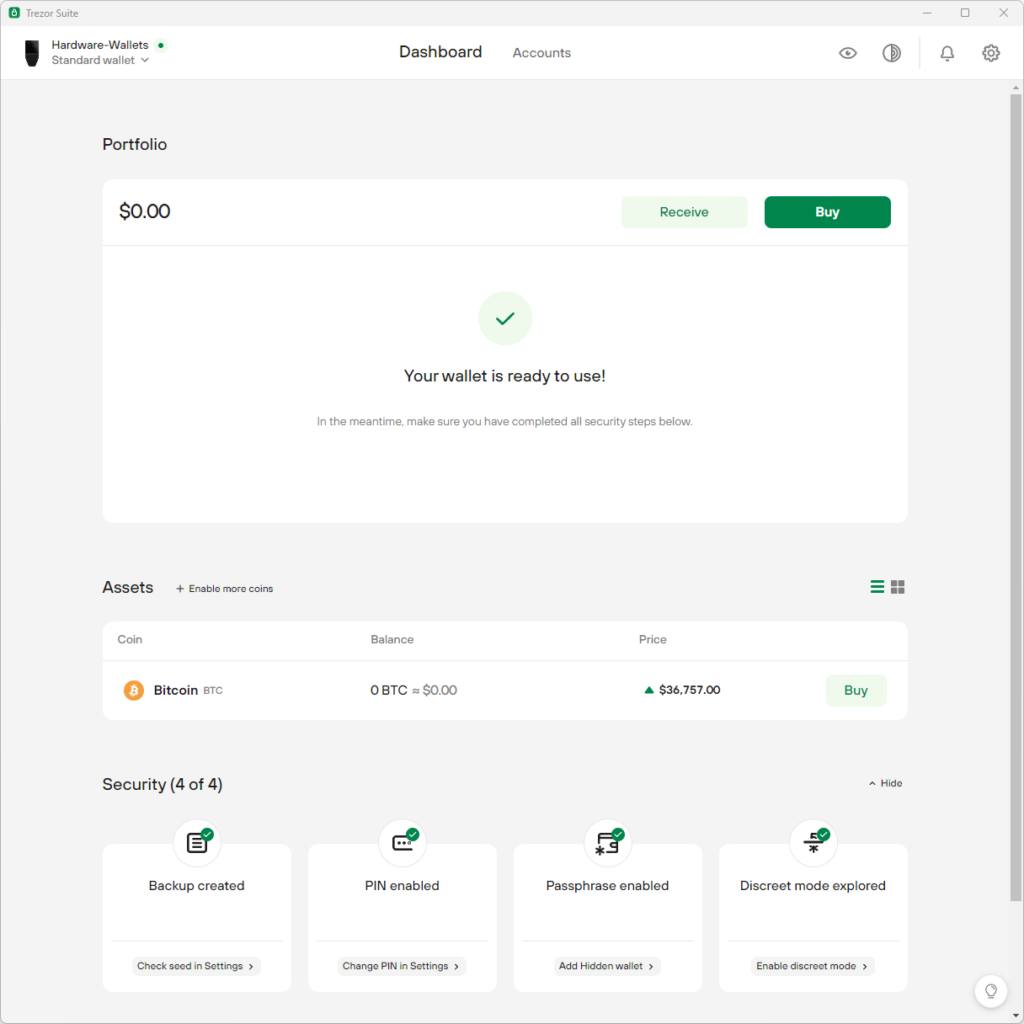Click the green wallet-ready checkmark icon
The image size is (1024, 1024).
point(505,318)
